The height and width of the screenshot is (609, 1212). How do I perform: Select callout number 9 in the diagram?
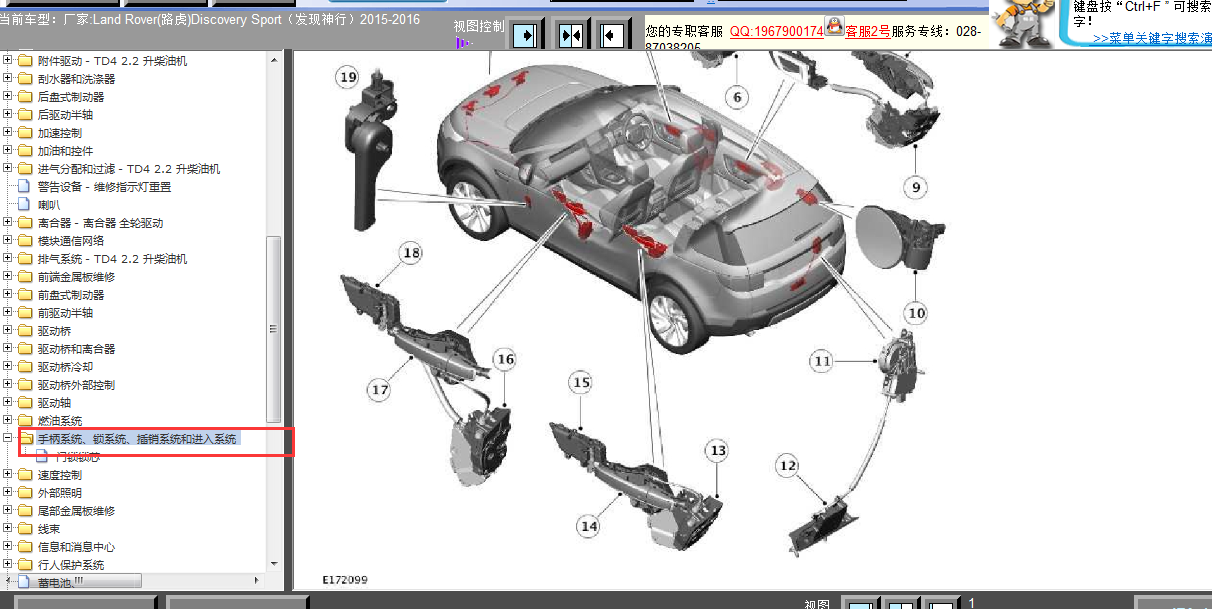pos(914,186)
